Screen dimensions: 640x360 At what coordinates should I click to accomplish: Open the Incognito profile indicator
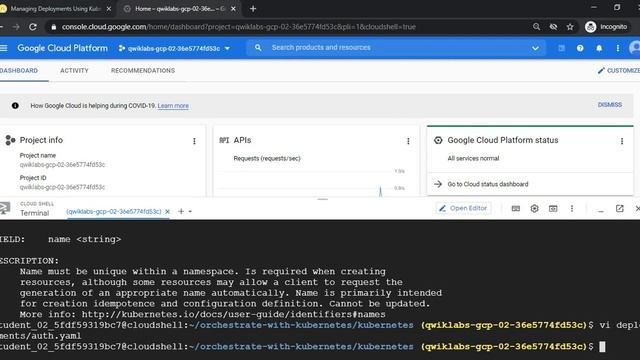pos(607,27)
